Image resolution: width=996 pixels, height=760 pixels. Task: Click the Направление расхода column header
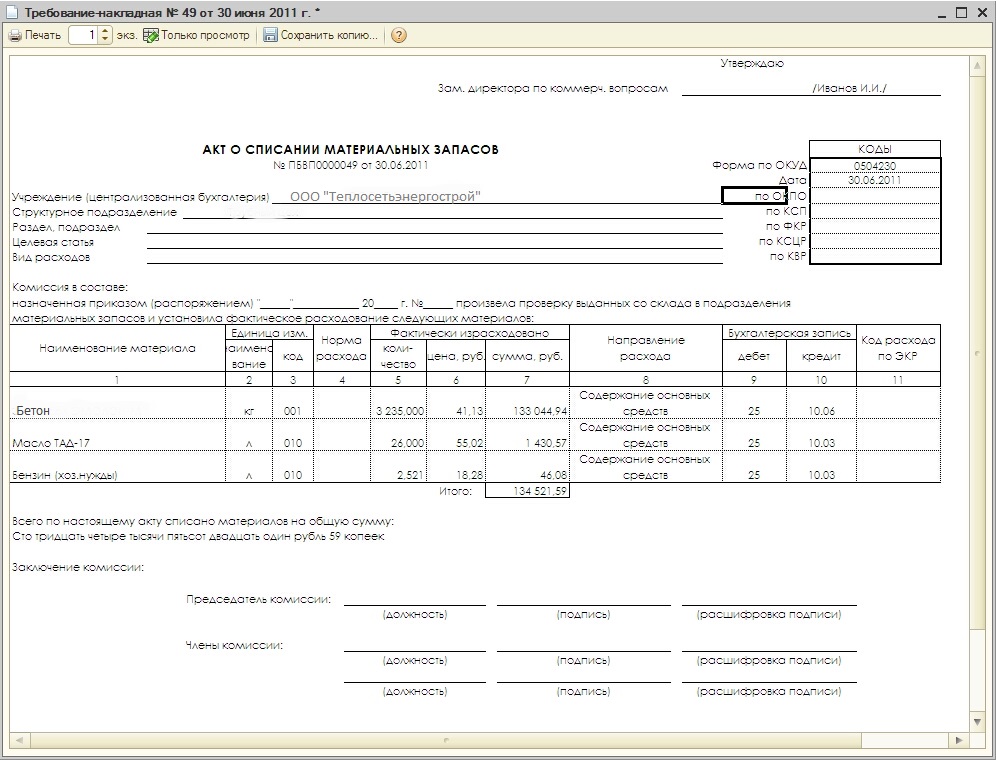(645, 348)
